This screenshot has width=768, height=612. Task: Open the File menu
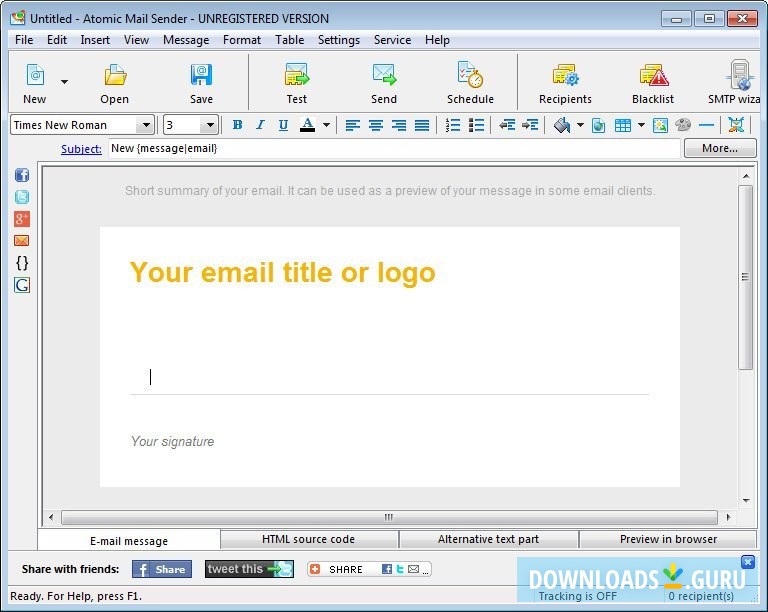[x=24, y=40]
